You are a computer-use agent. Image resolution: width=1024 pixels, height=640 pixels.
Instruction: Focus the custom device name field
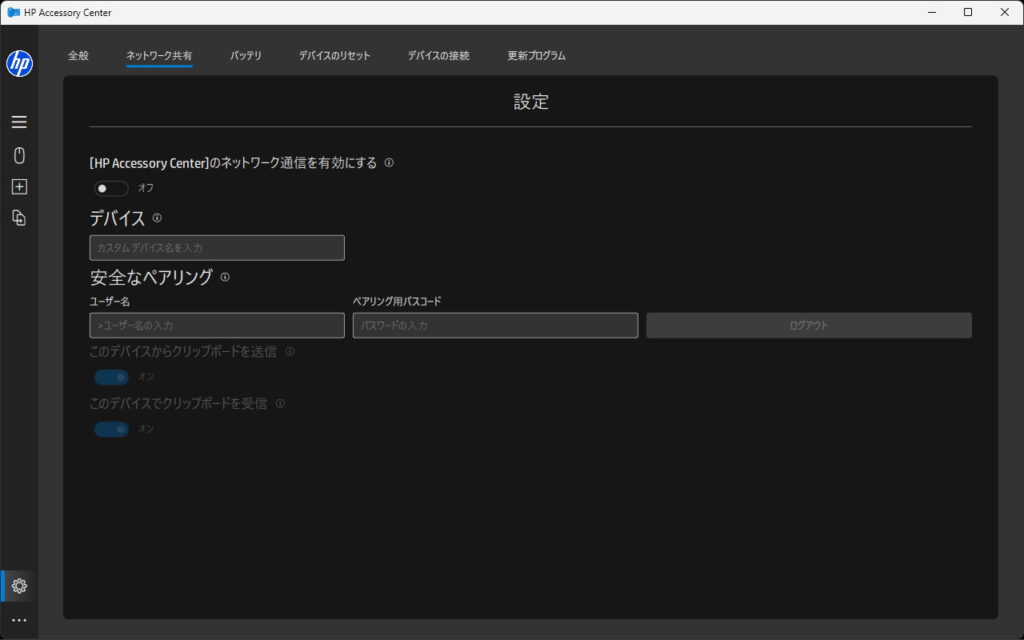(217, 248)
